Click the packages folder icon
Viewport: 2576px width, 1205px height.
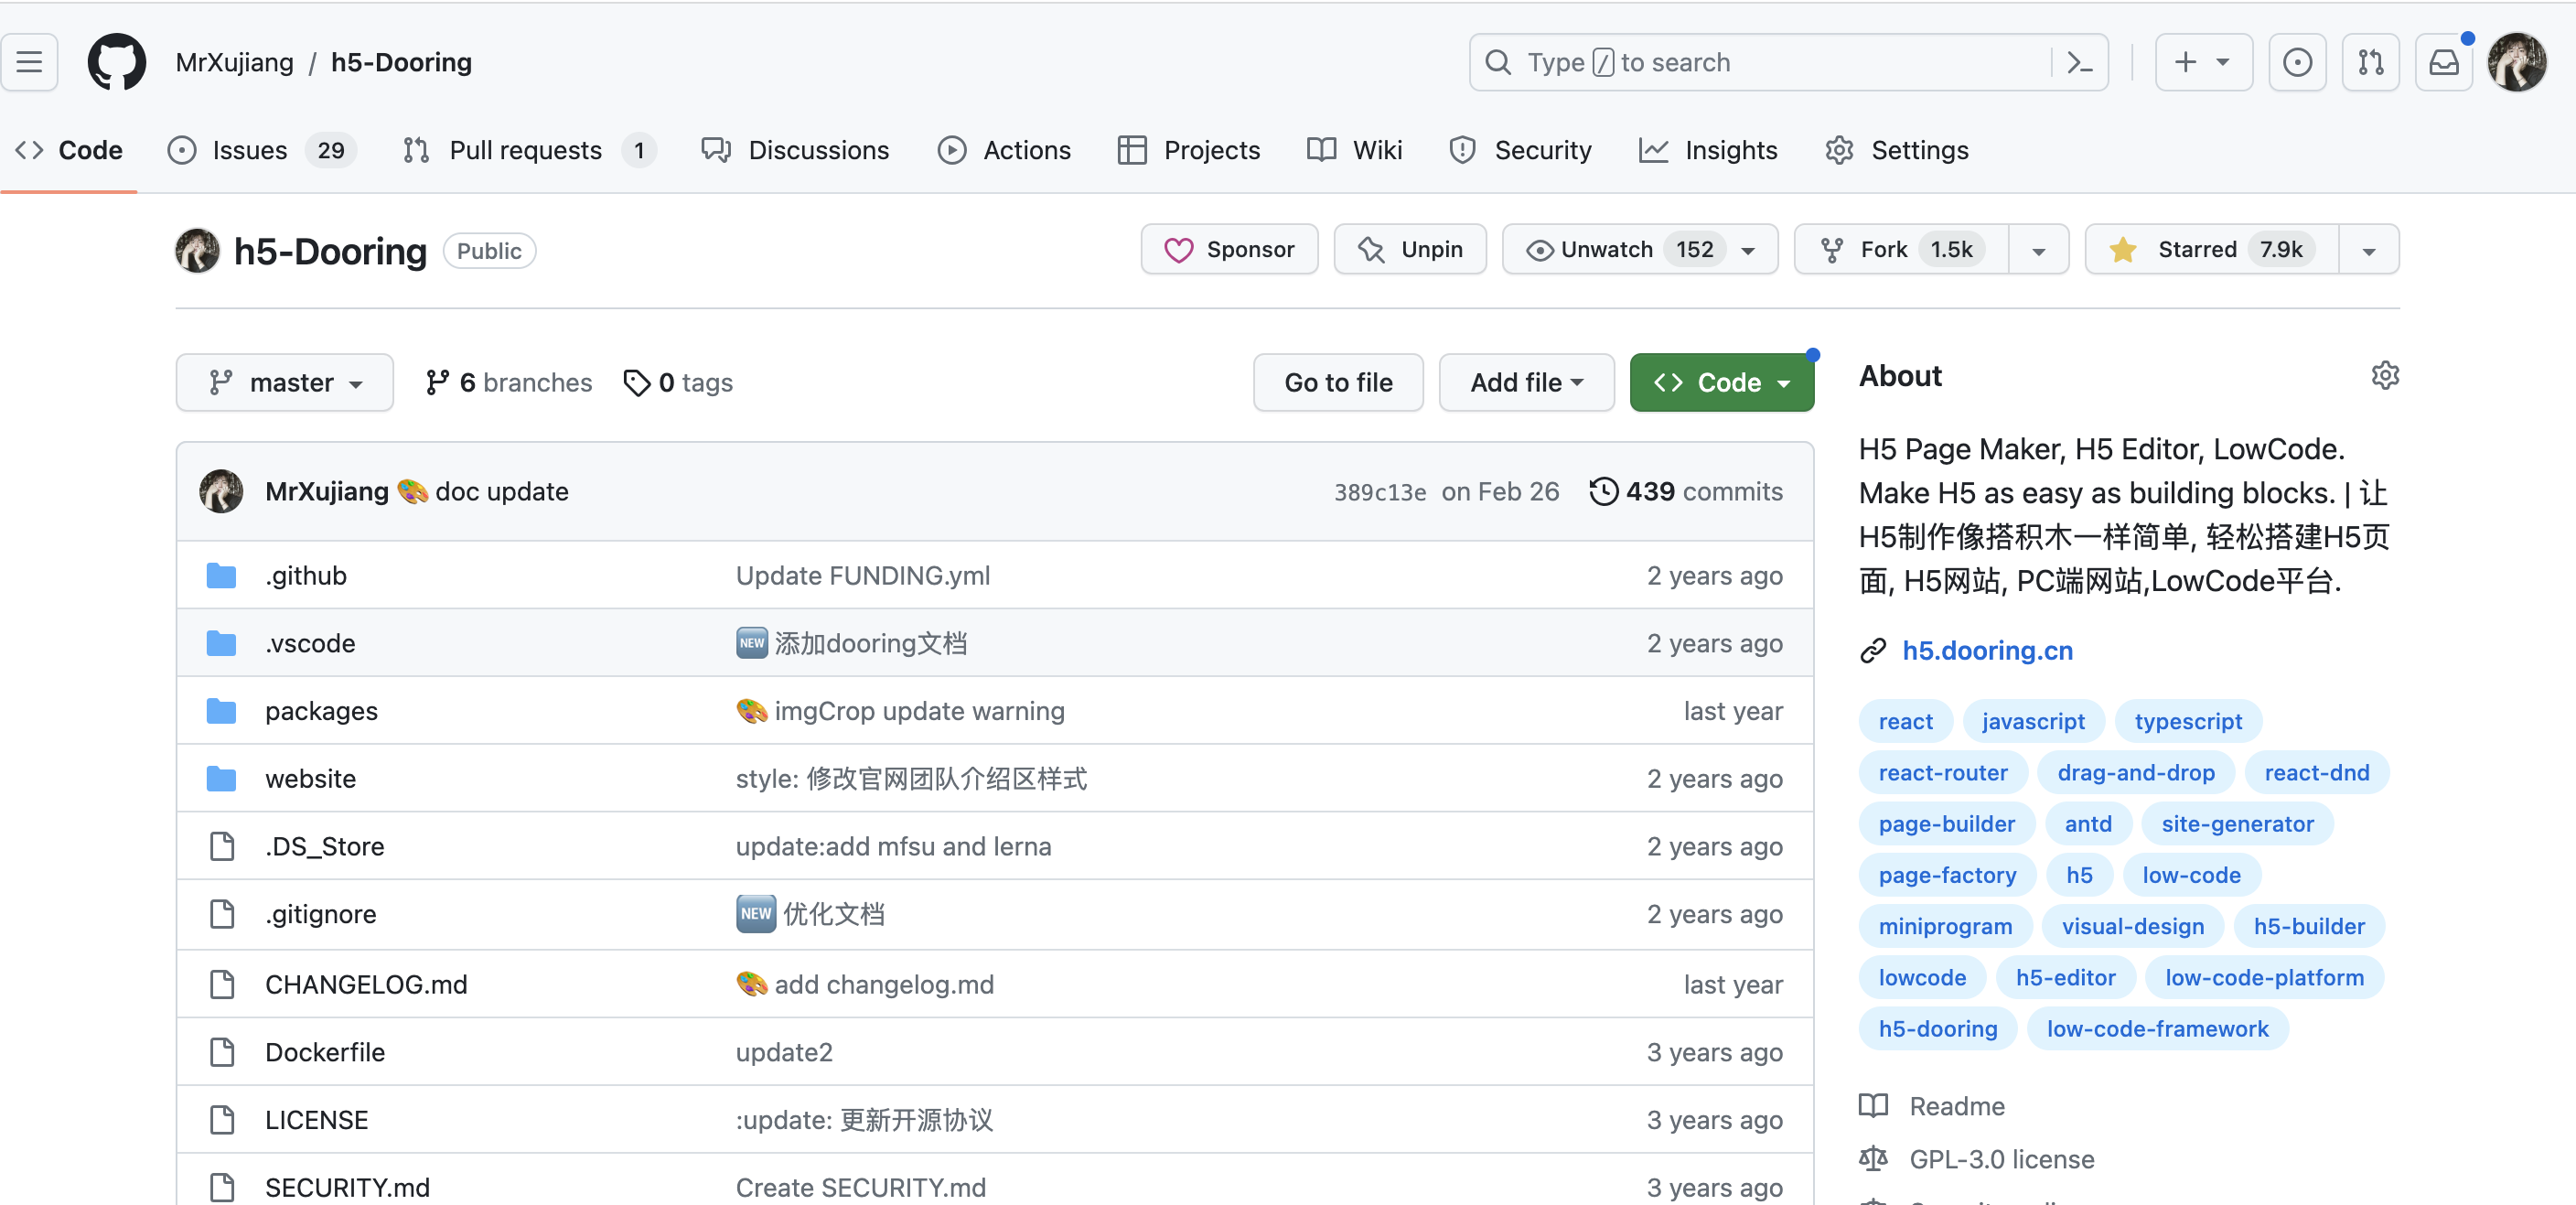coord(221,711)
